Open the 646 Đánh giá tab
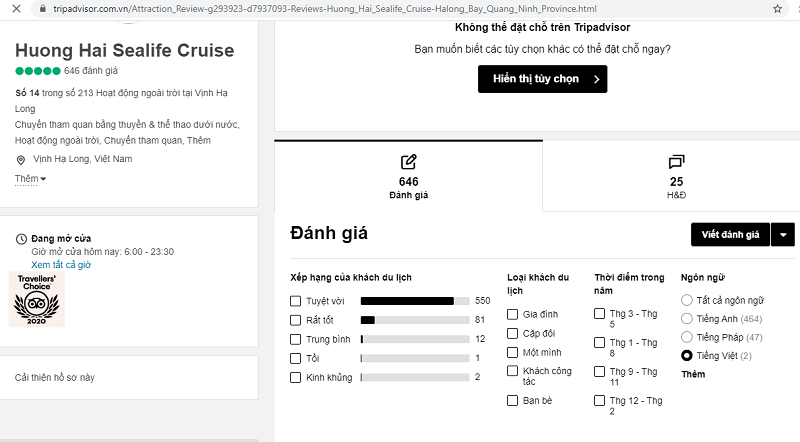This screenshot has height=442, width=800. [408, 176]
